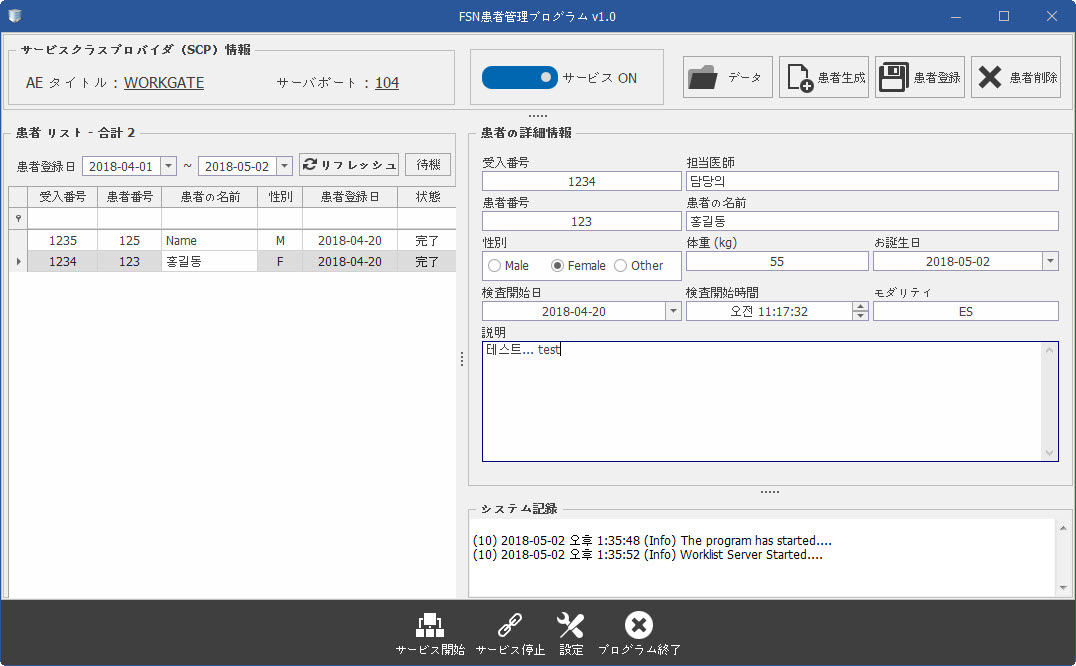The height and width of the screenshot is (666, 1076).
Task: Click the 検査開始時間 spinner up arrow
Action: click(860, 307)
